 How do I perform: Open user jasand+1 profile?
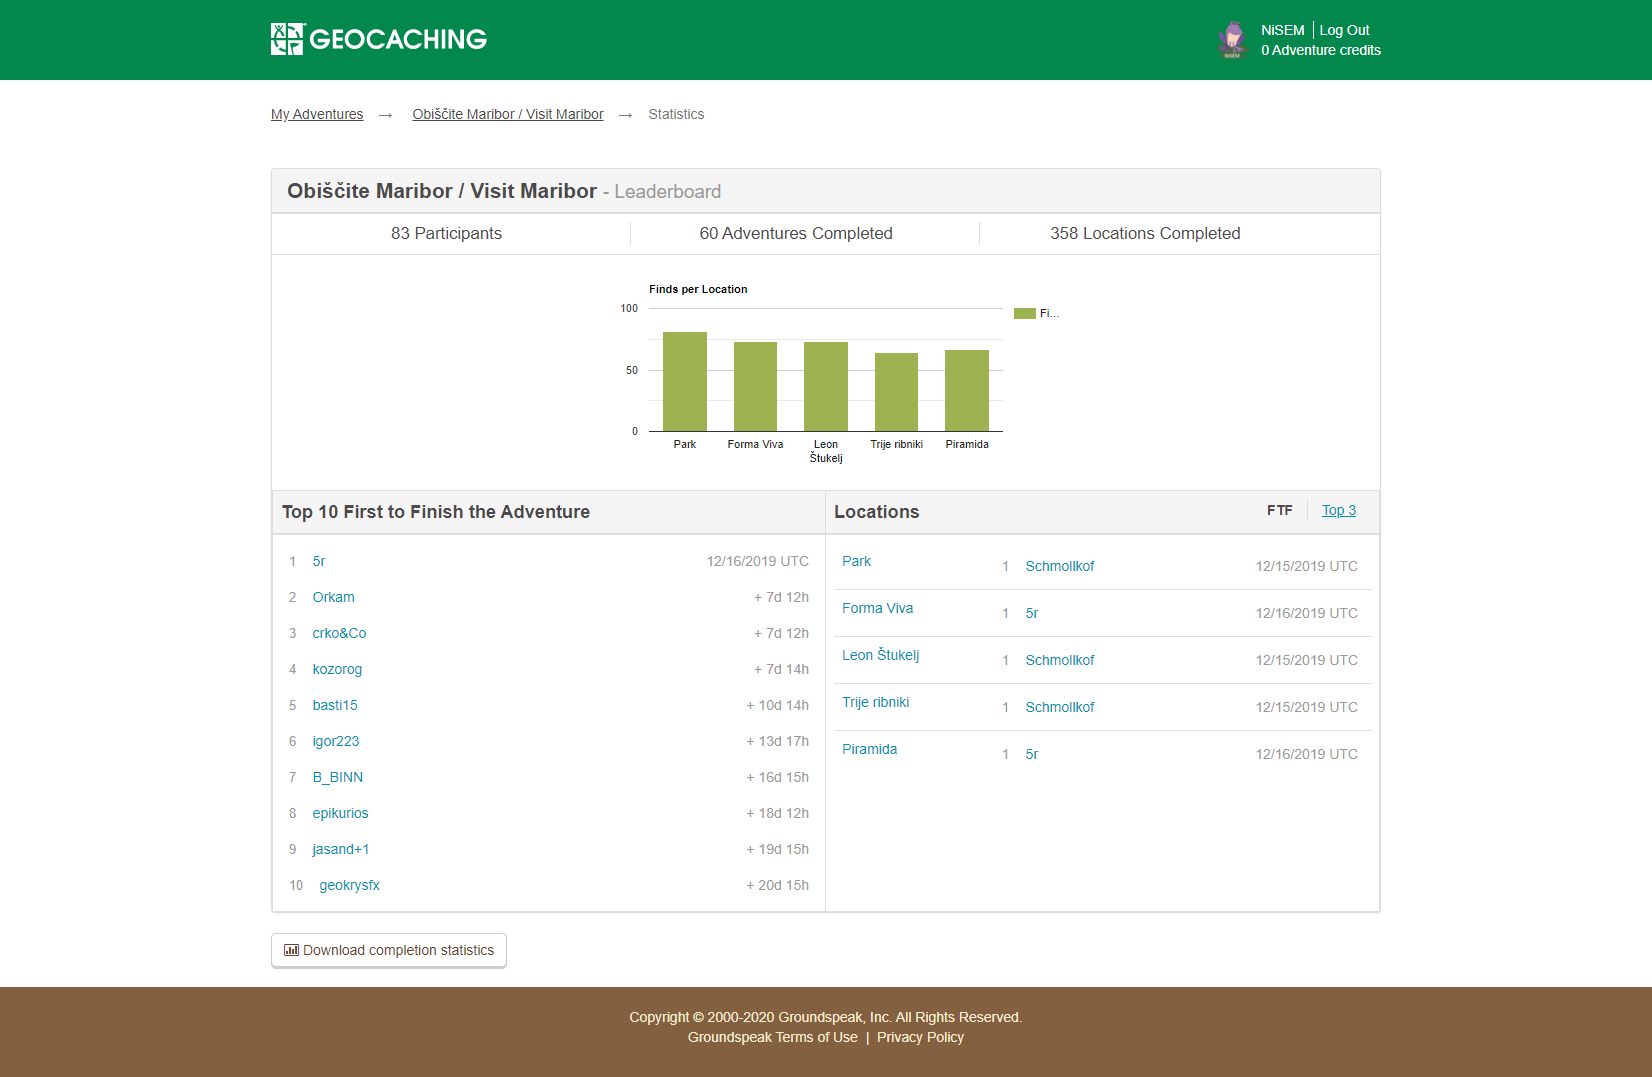tap(341, 849)
